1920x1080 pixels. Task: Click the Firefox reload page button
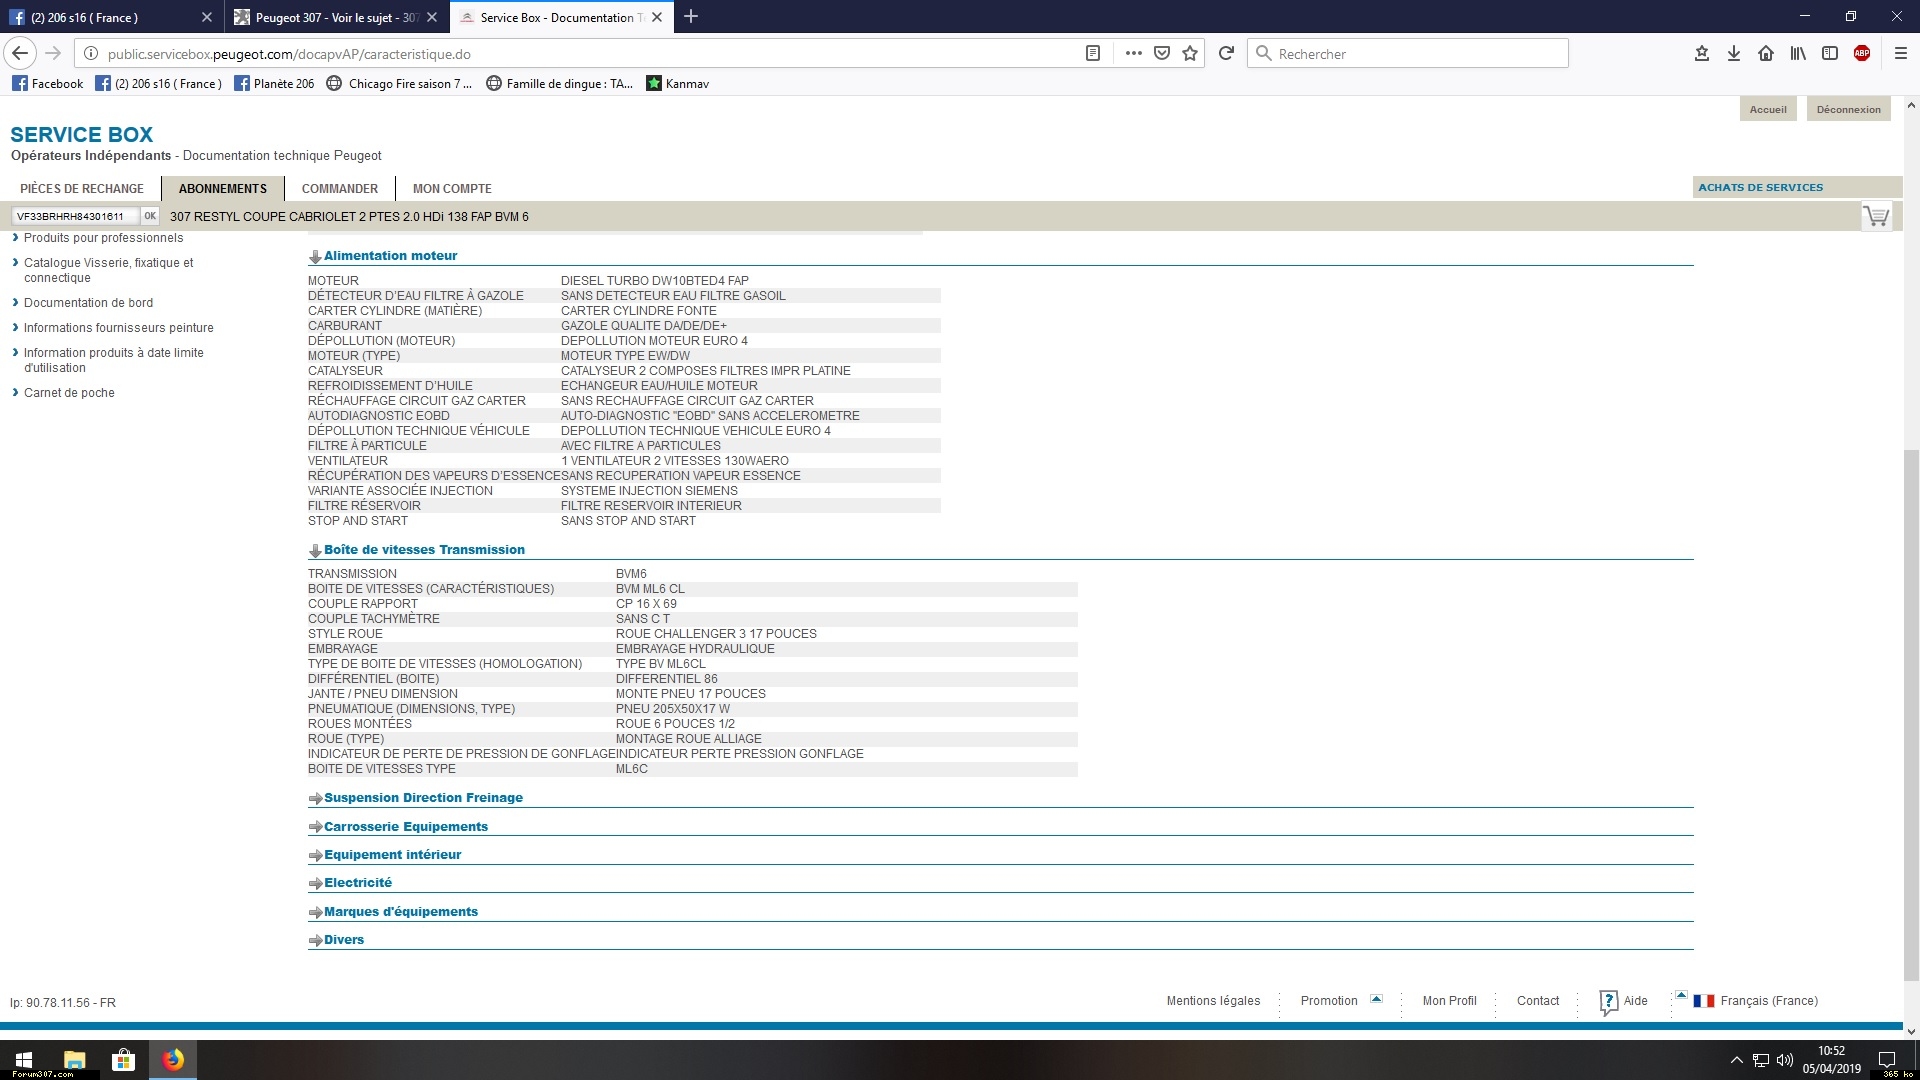click(x=1226, y=54)
